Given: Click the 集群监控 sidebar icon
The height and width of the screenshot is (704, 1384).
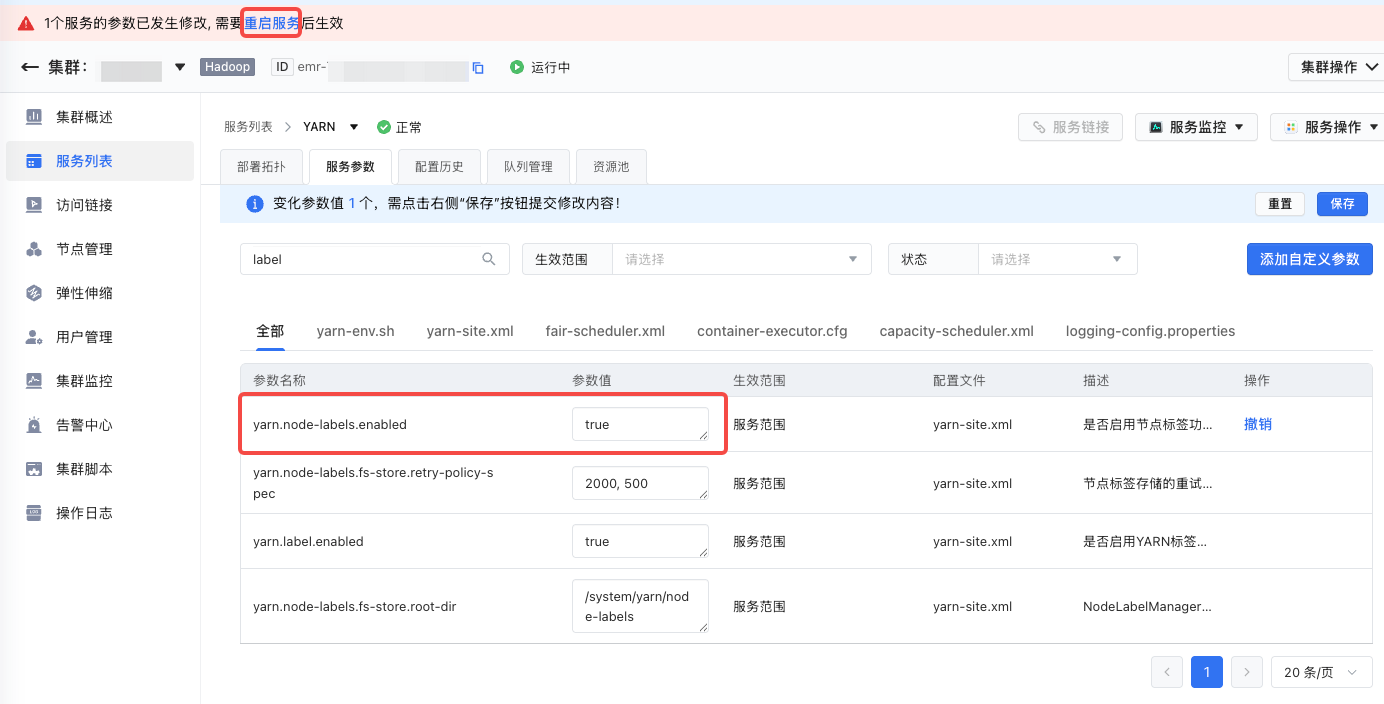Looking at the screenshot, I should [34, 381].
